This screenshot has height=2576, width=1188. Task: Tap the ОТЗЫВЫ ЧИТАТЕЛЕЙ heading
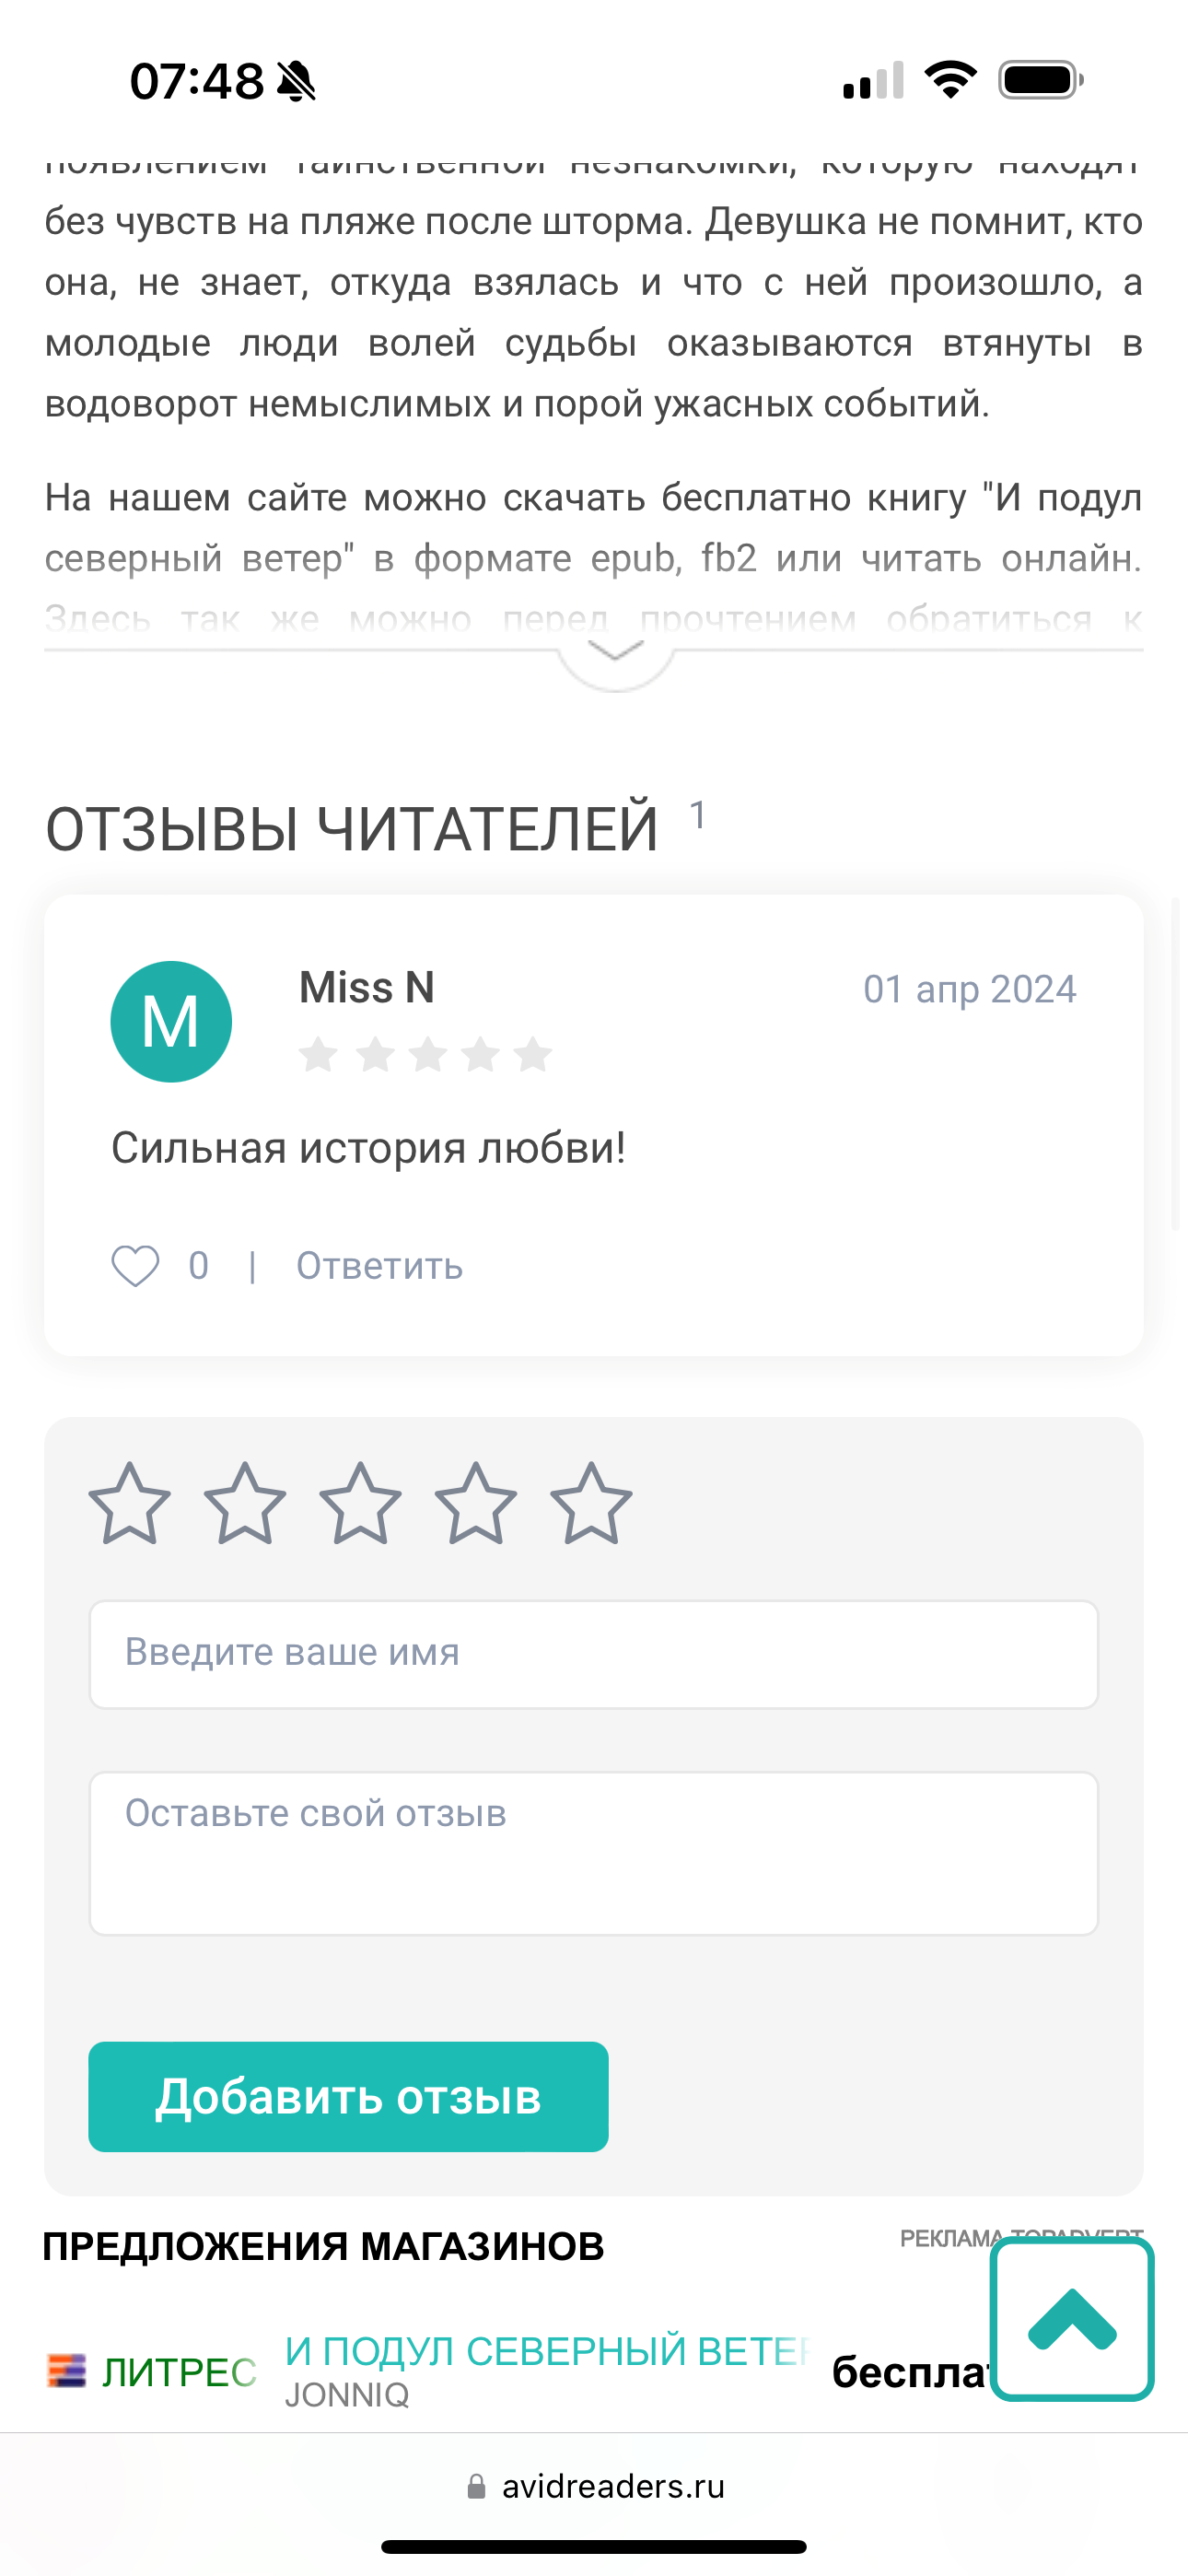pos(352,829)
